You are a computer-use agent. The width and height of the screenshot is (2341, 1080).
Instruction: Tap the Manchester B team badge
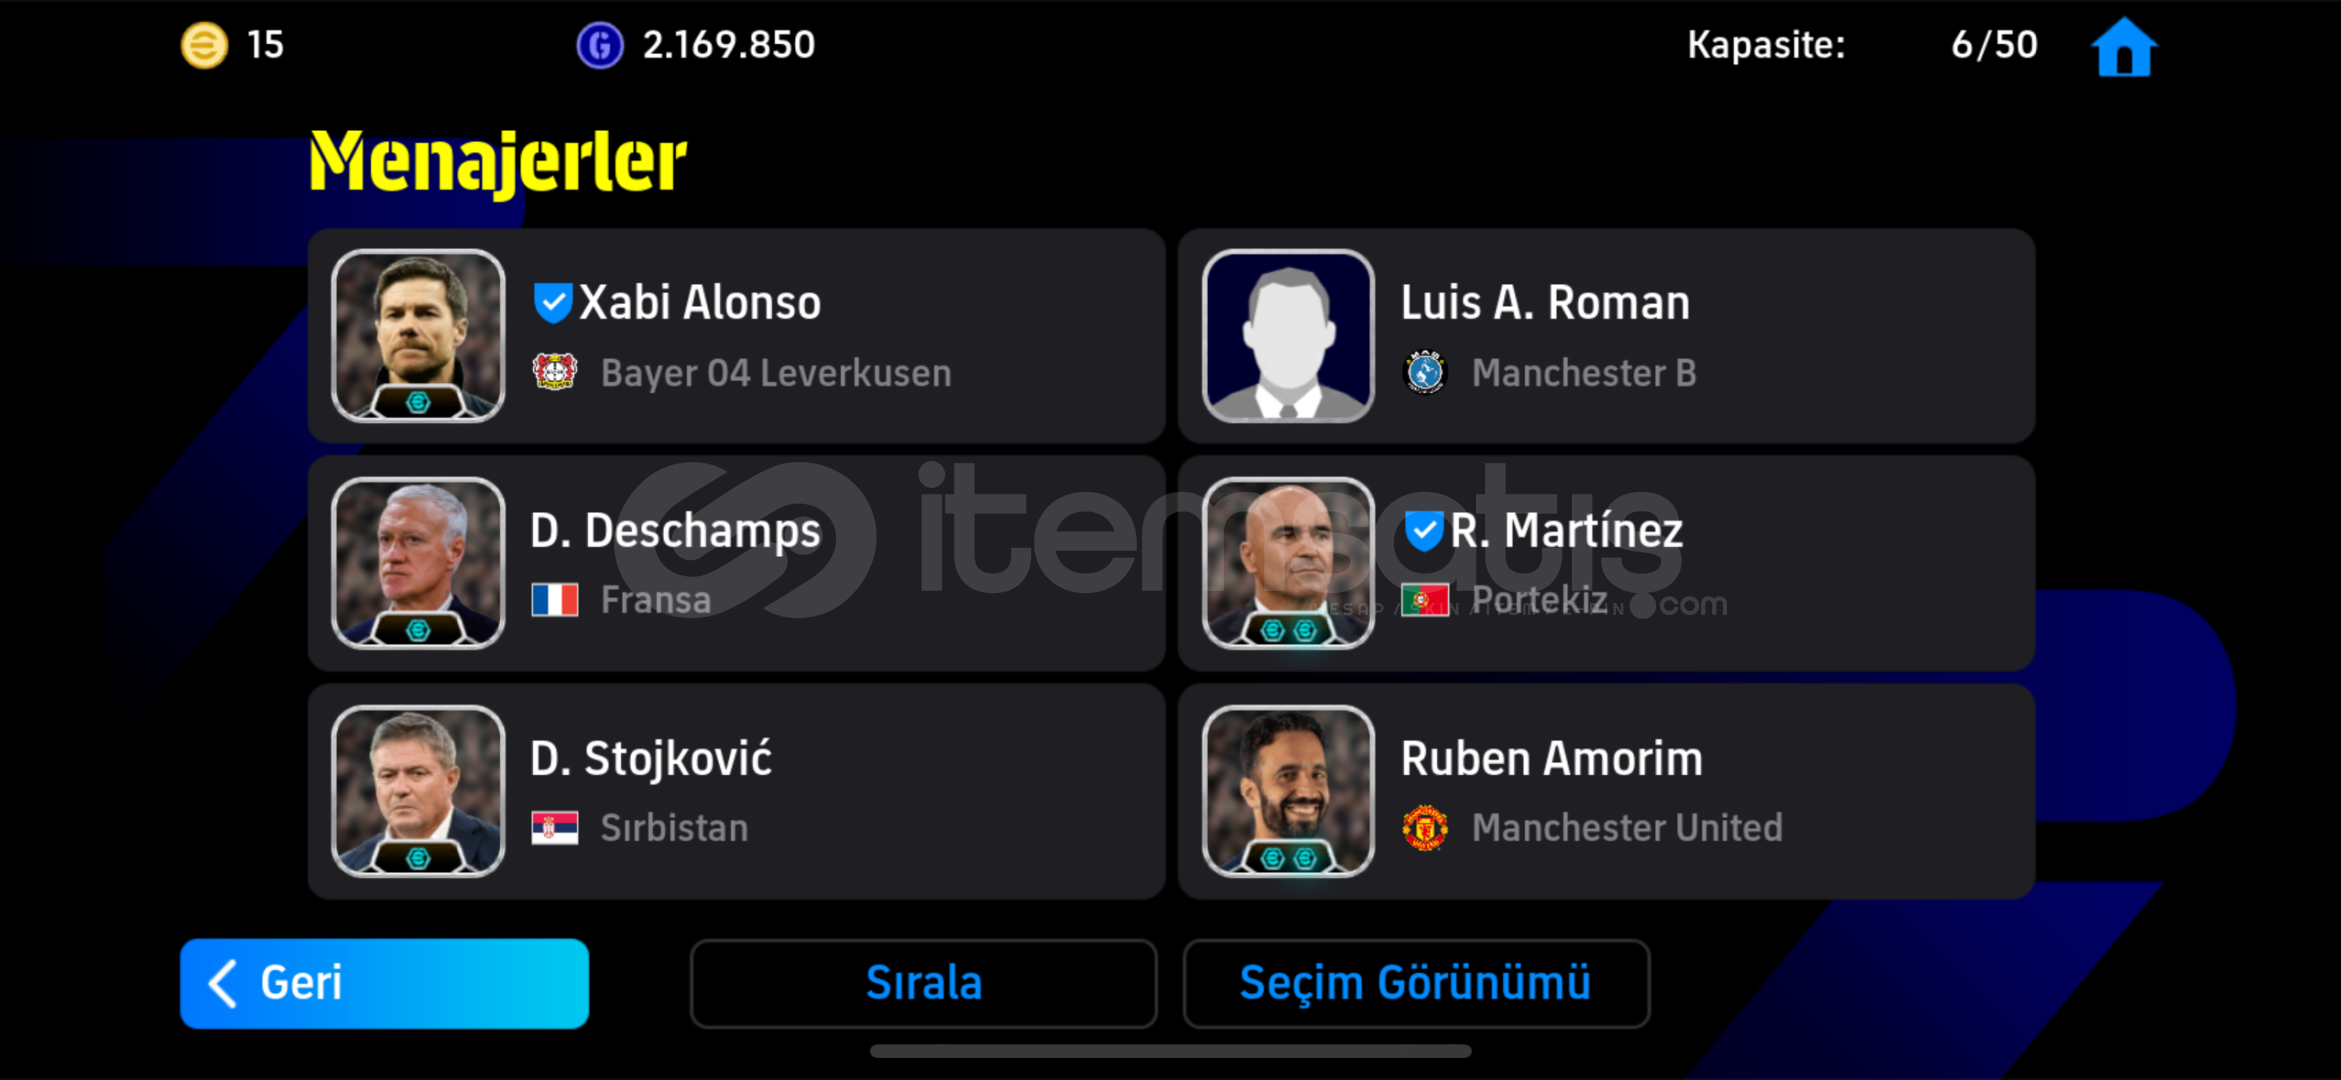(1425, 372)
